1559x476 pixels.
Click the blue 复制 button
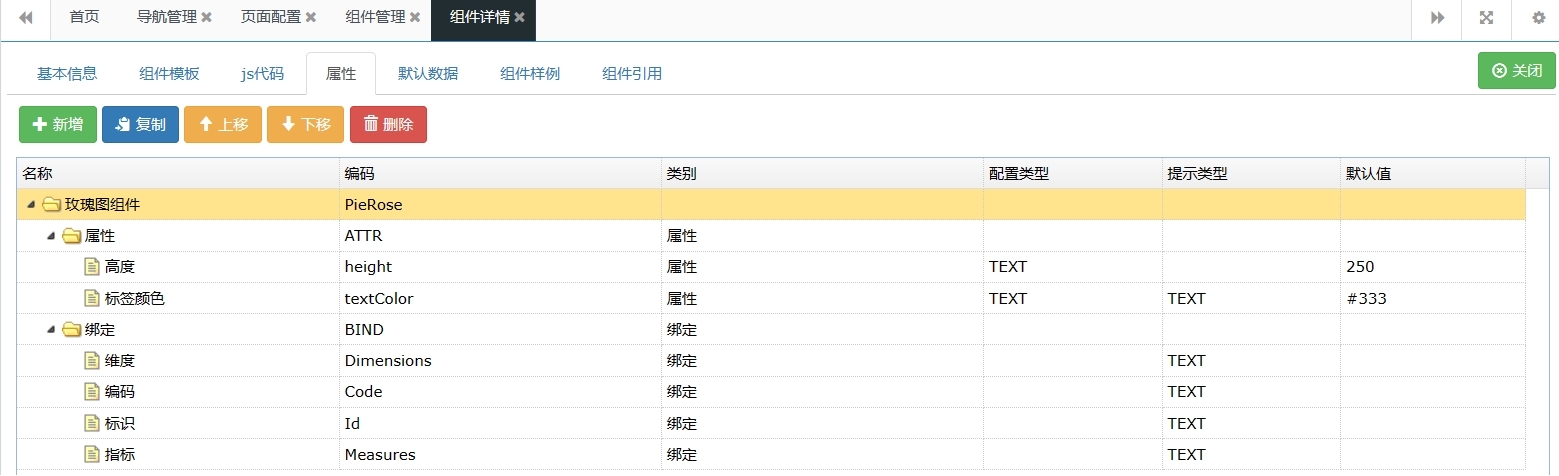tap(140, 124)
